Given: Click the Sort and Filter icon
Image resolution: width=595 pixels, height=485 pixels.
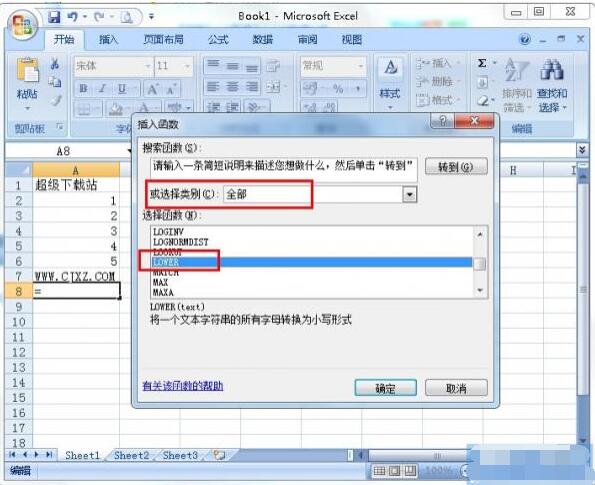Looking at the screenshot, I should pyautogui.click(x=516, y=84).
